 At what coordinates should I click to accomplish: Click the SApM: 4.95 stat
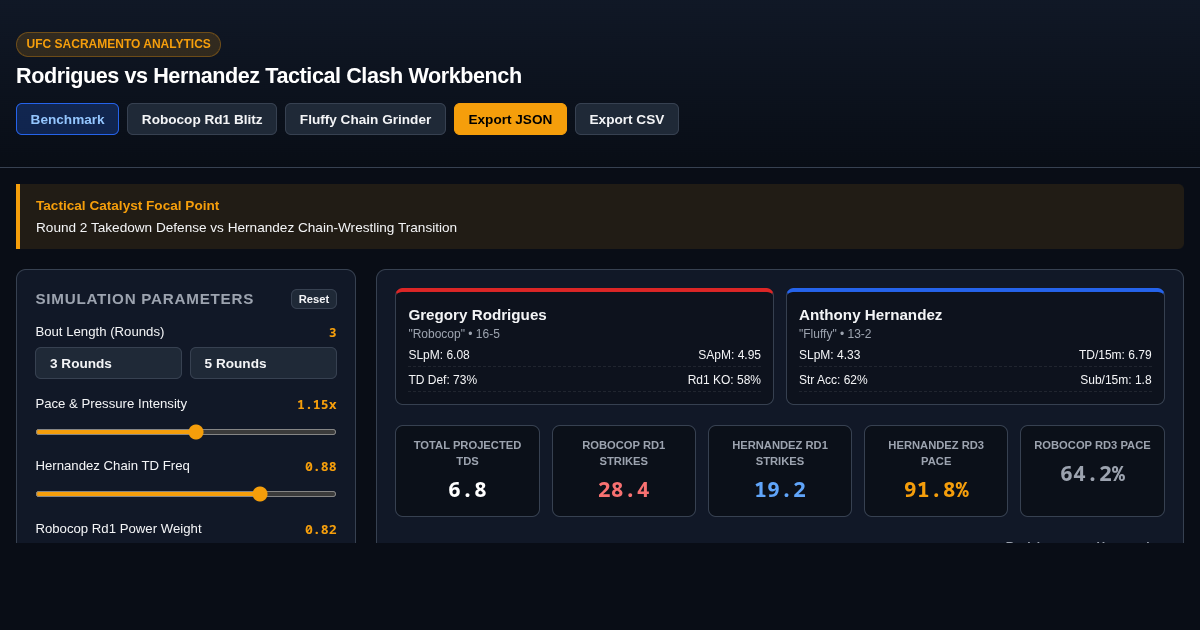click(x=729, y=355)
